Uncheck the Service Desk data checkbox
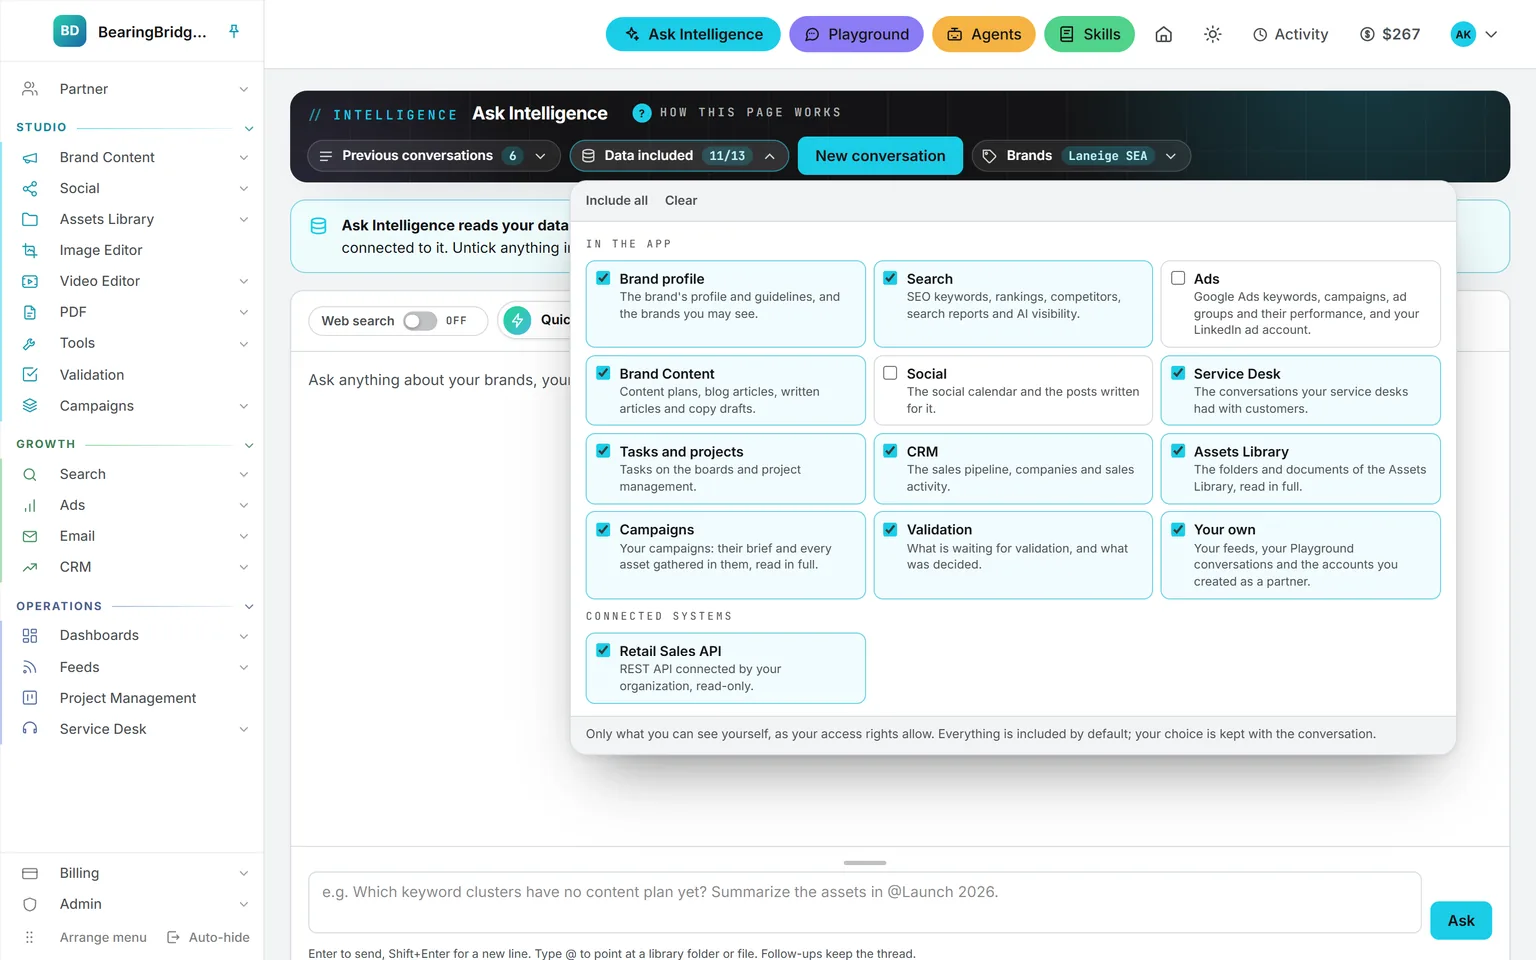The image size is (1536, 960). 1178,373
